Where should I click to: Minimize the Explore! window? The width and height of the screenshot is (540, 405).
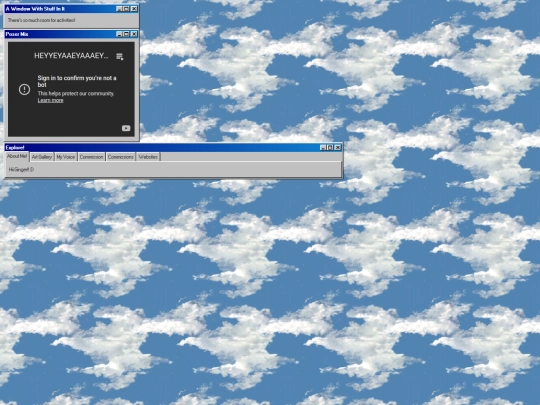323,147
